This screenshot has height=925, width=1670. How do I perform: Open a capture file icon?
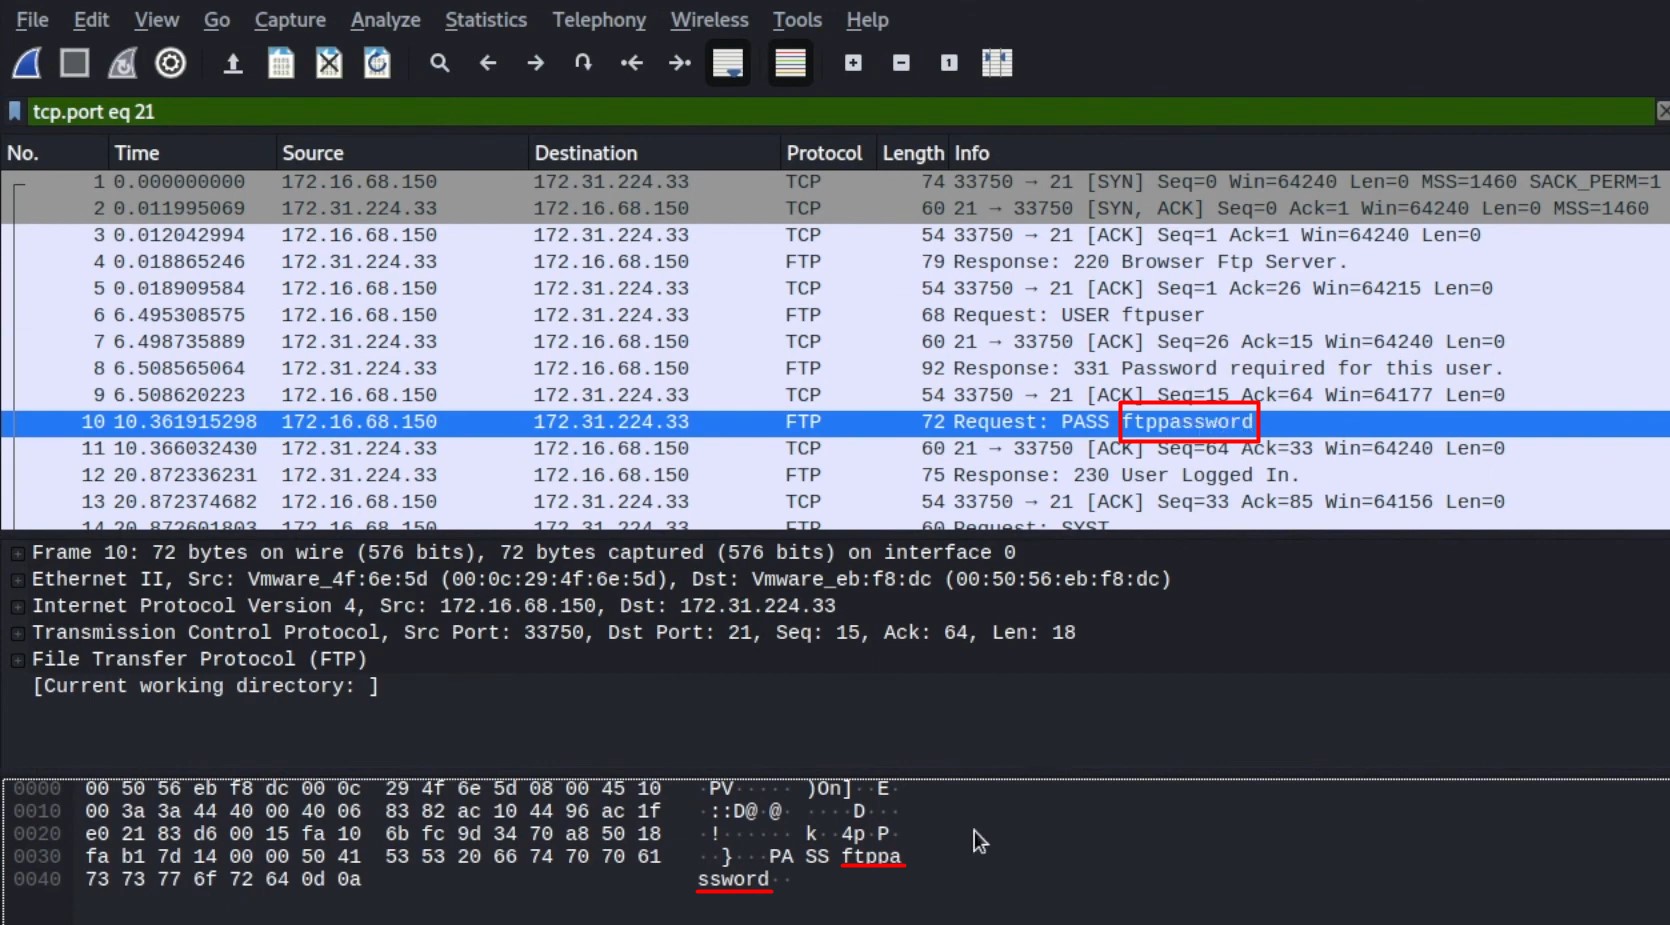[233, 64]
